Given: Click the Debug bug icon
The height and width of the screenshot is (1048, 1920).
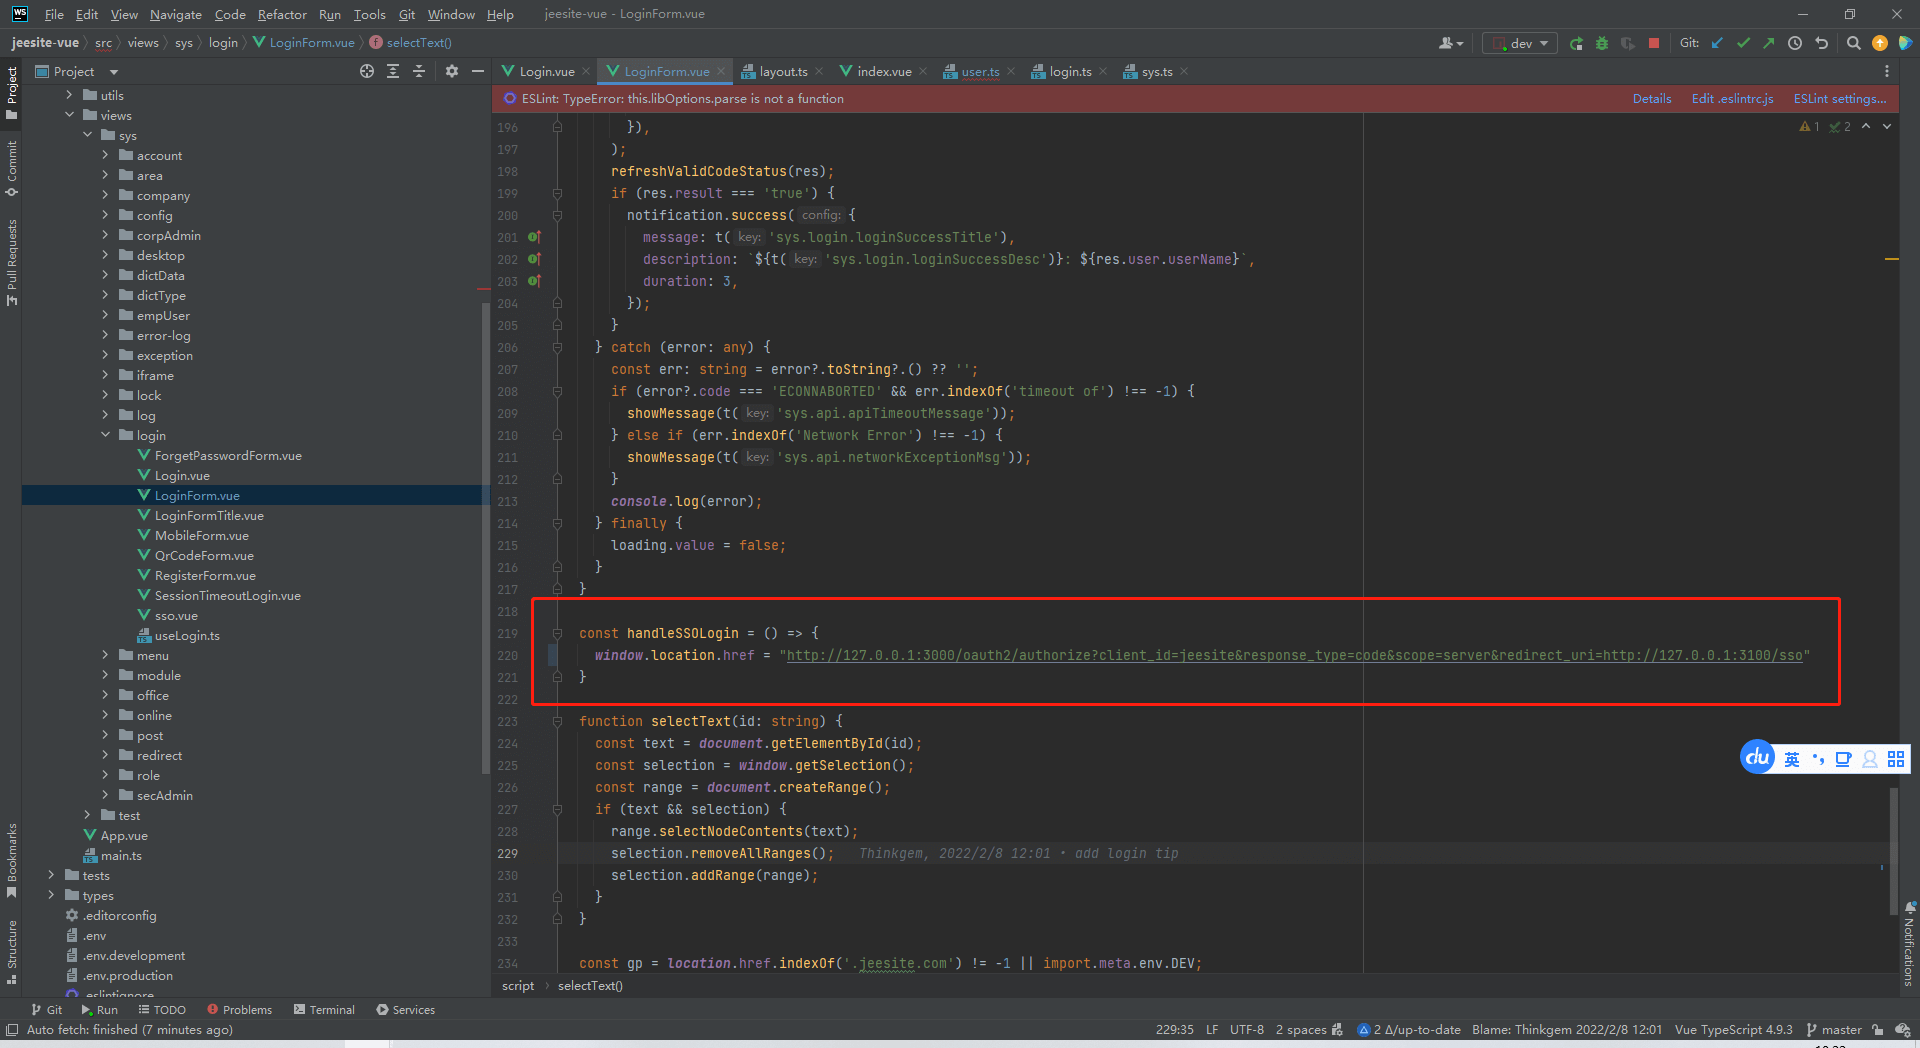Looking at the screenshot, I should pyautogui.click(x=1602, y=43).
